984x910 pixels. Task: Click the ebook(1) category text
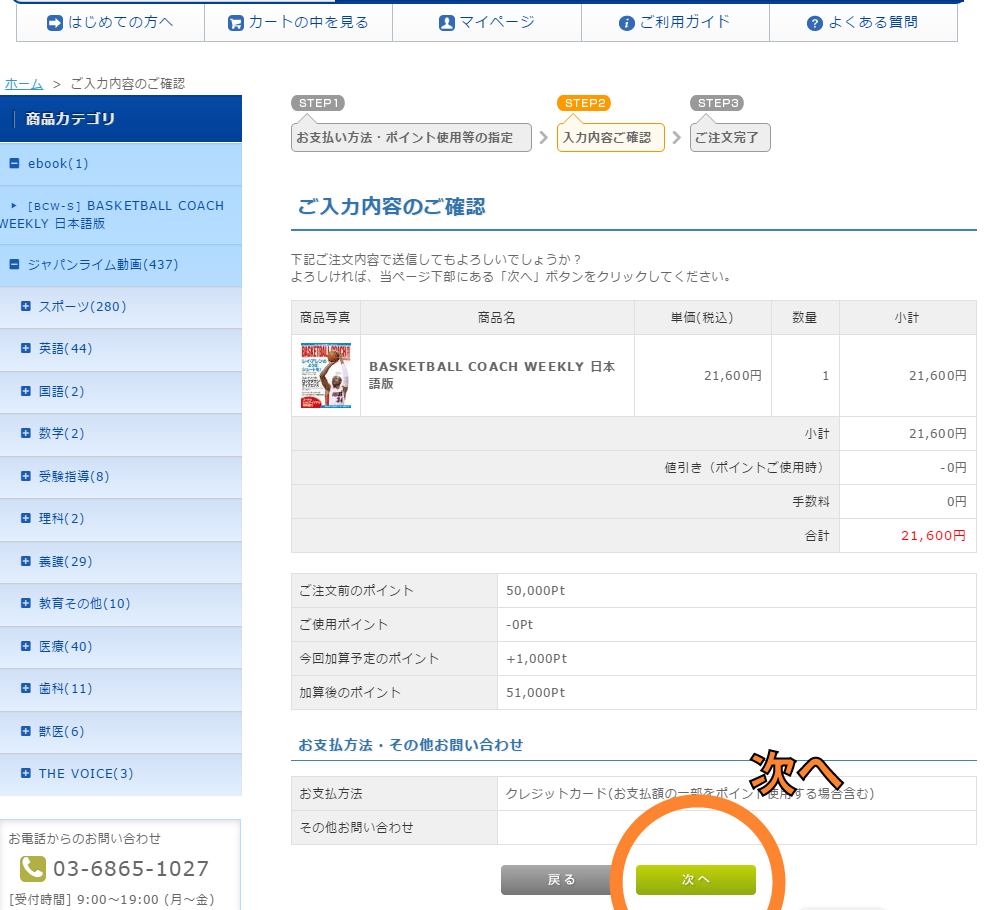coord(58,164)
